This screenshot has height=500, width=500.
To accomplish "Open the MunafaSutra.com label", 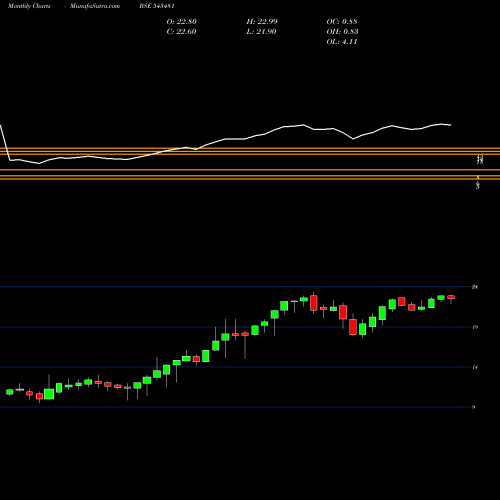I will pyautogui.click(x=95, y=6).
